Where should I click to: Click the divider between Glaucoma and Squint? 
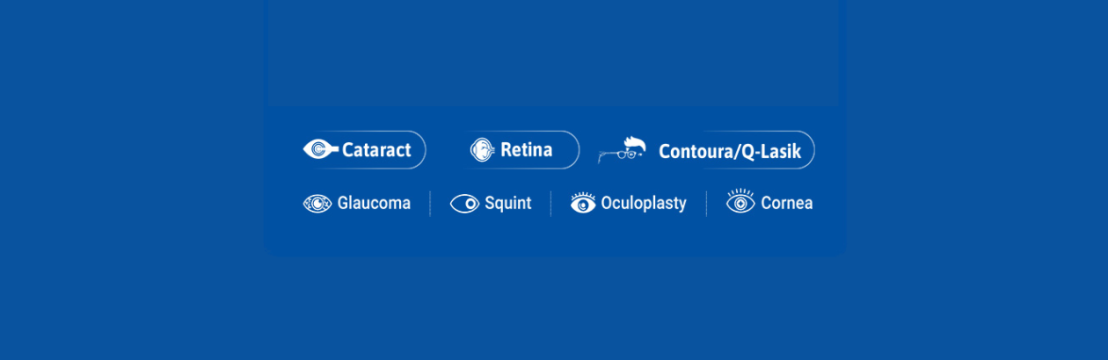click(x=430, y=204)
